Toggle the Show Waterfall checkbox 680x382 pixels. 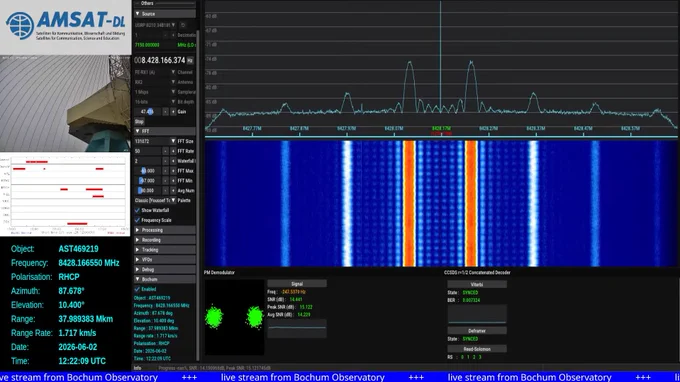click(x=137, y=210)
